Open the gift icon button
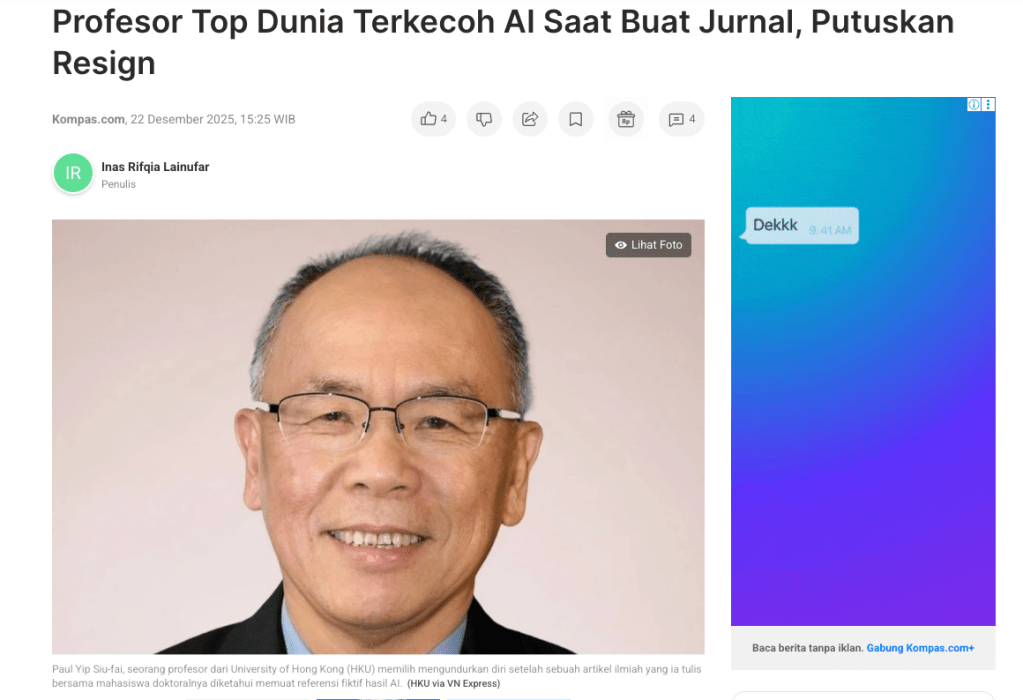Screen dimensions: 1023x700 pyautogui.click(x=626, y=119)
